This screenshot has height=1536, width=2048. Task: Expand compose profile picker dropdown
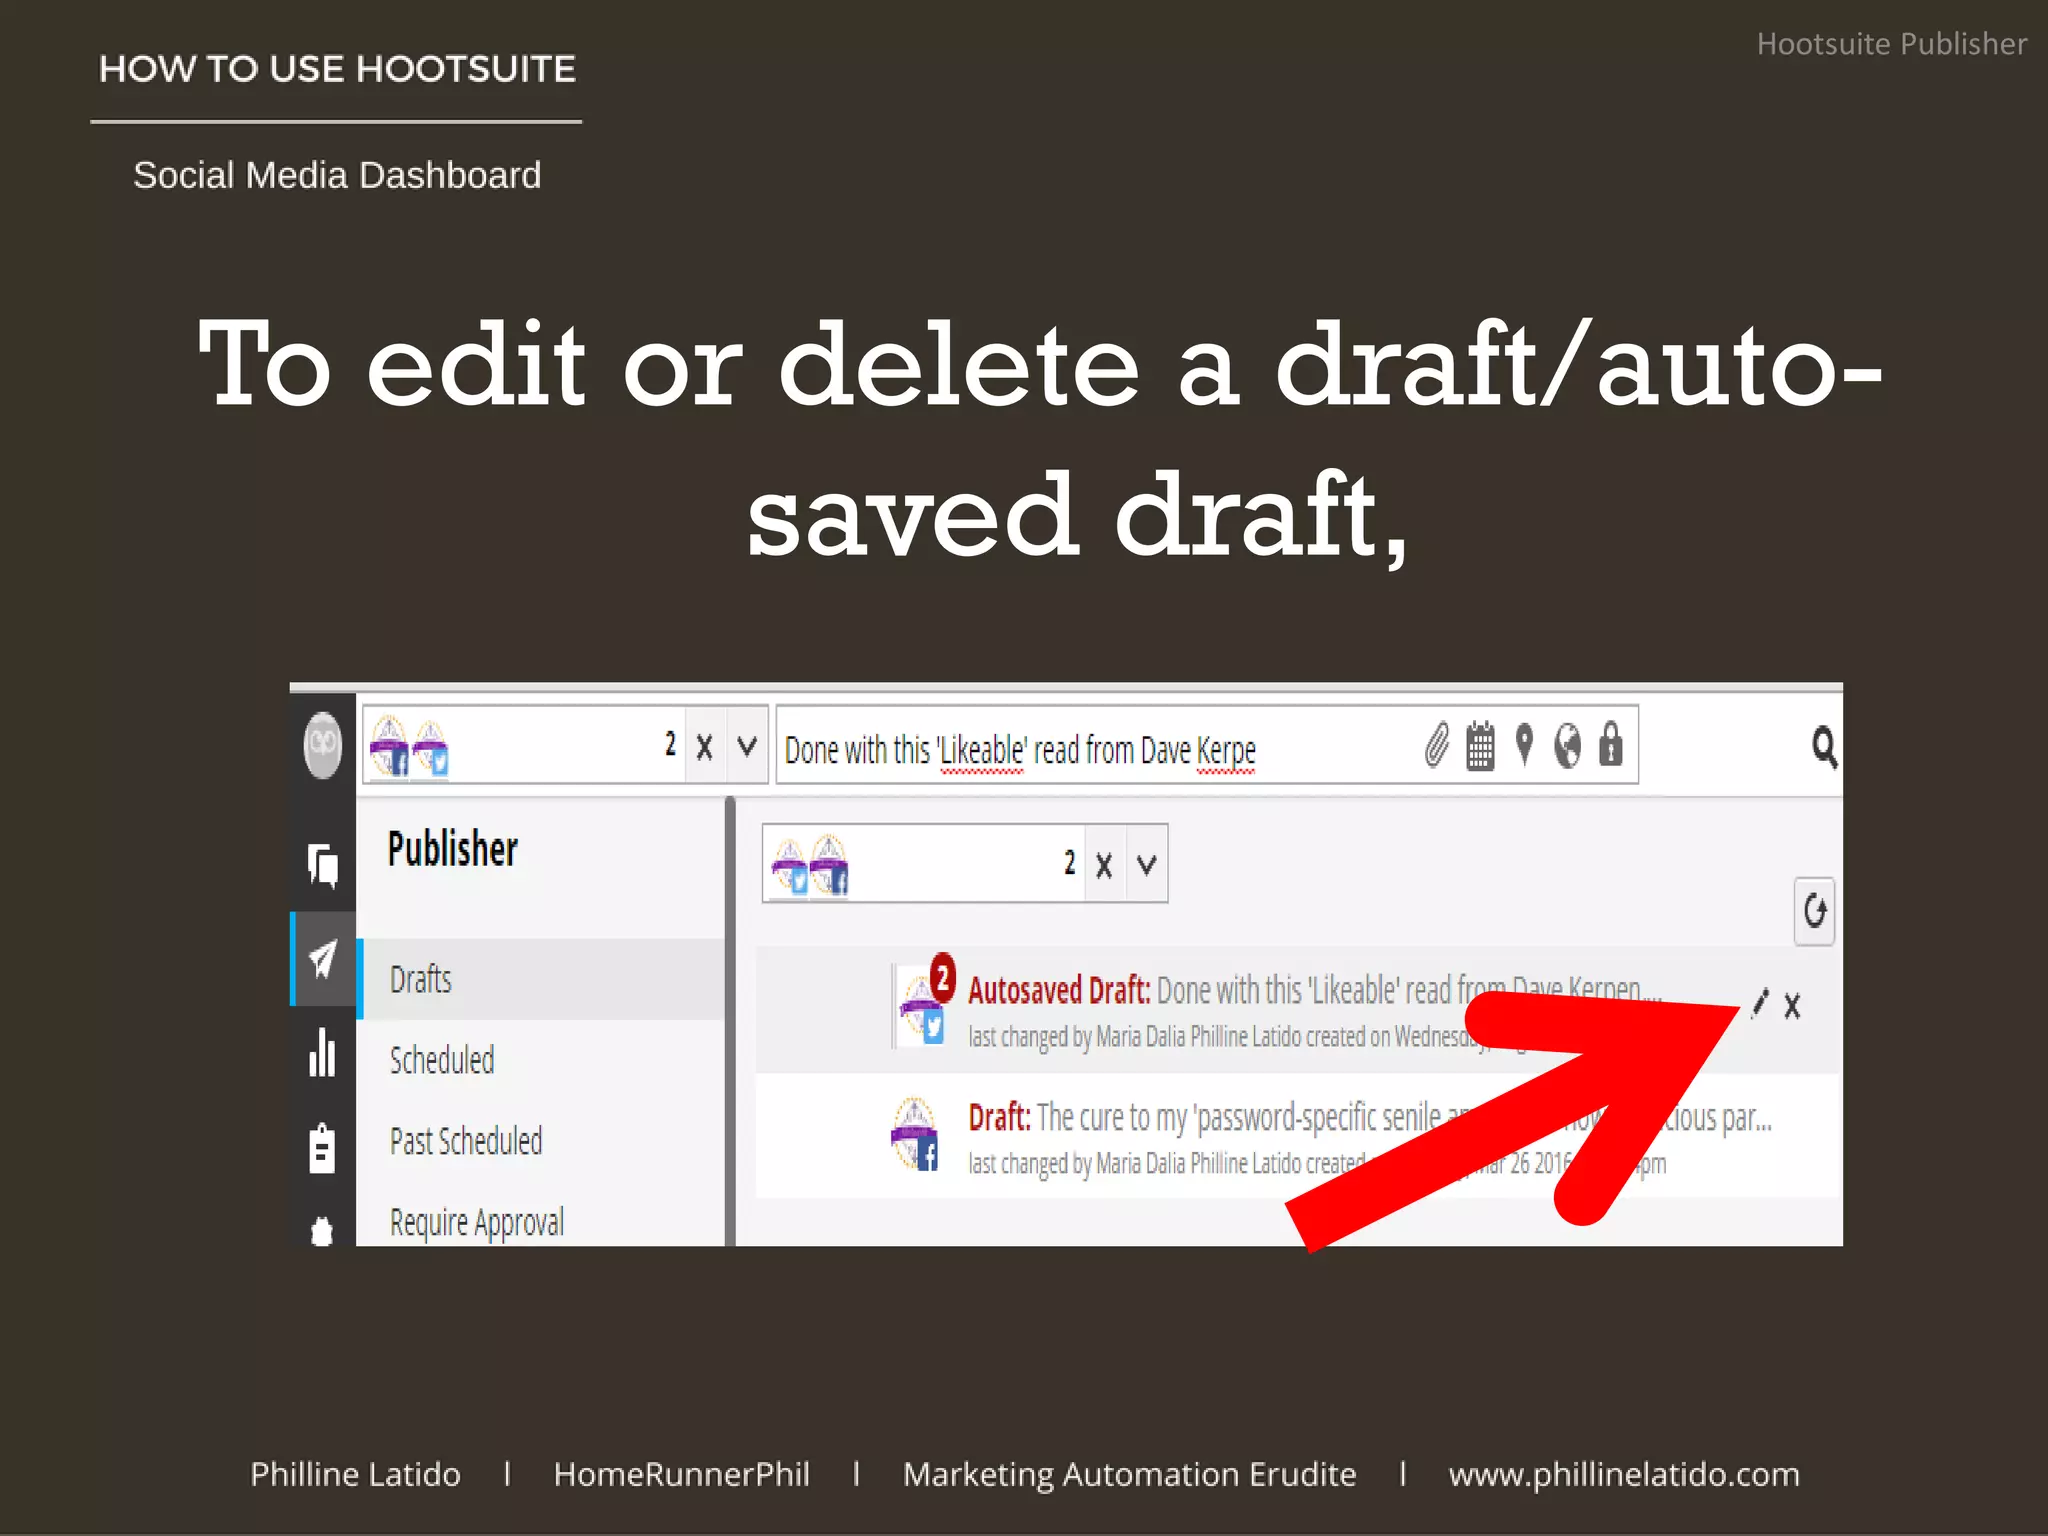(747, 747)
